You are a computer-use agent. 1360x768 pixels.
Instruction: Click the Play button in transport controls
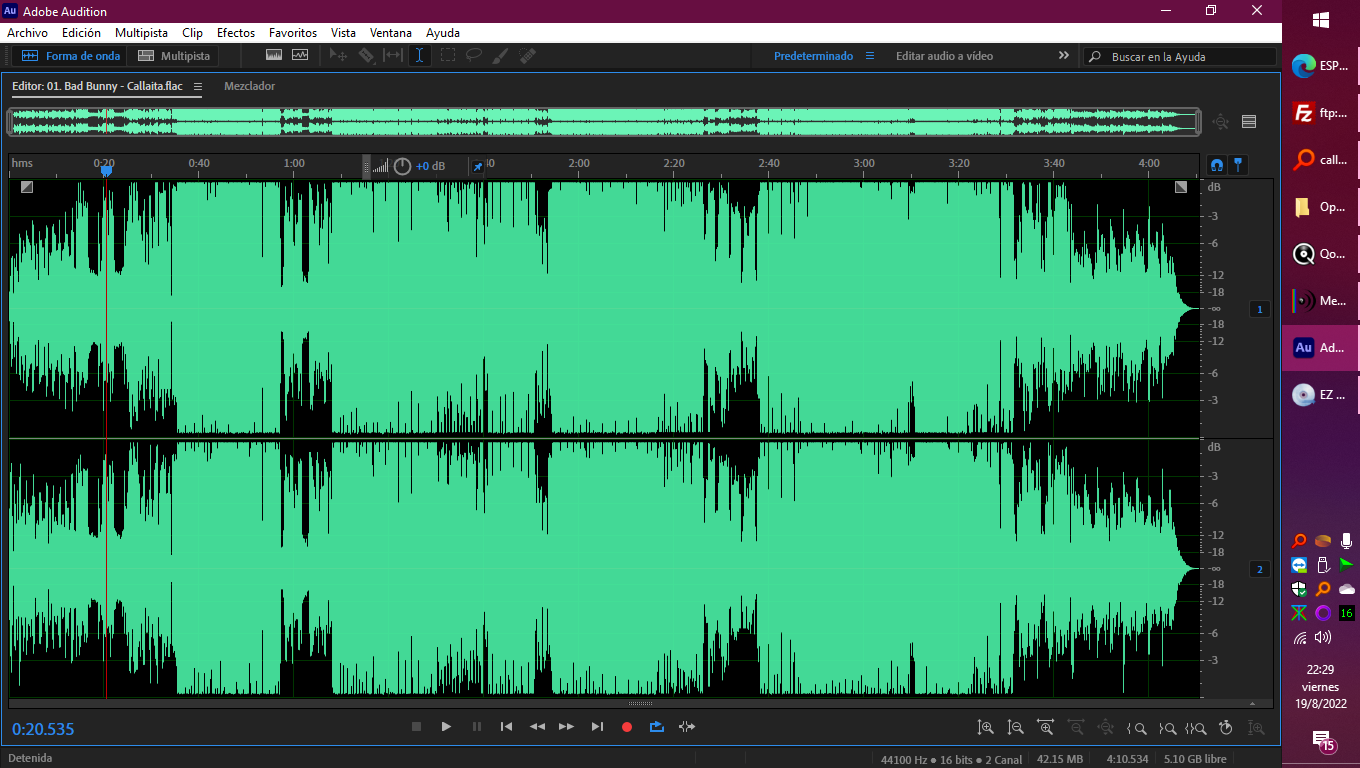(x=446, y=727)
